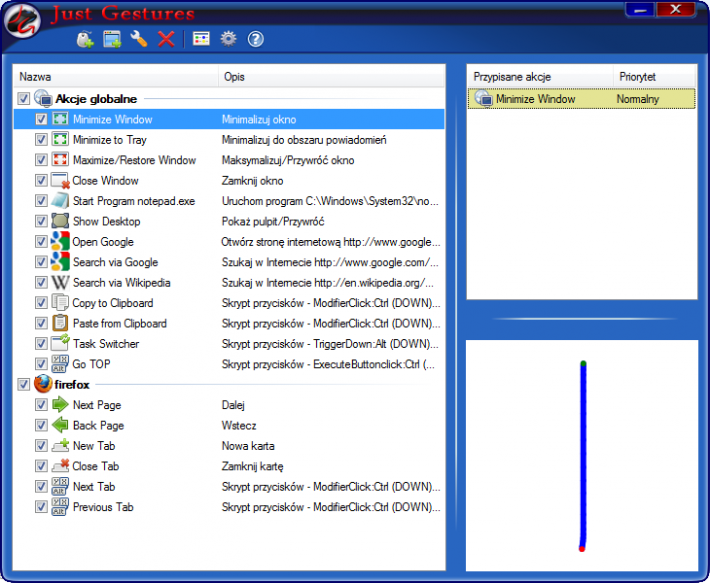Toggle the Task Switcher checkbox

41,344
